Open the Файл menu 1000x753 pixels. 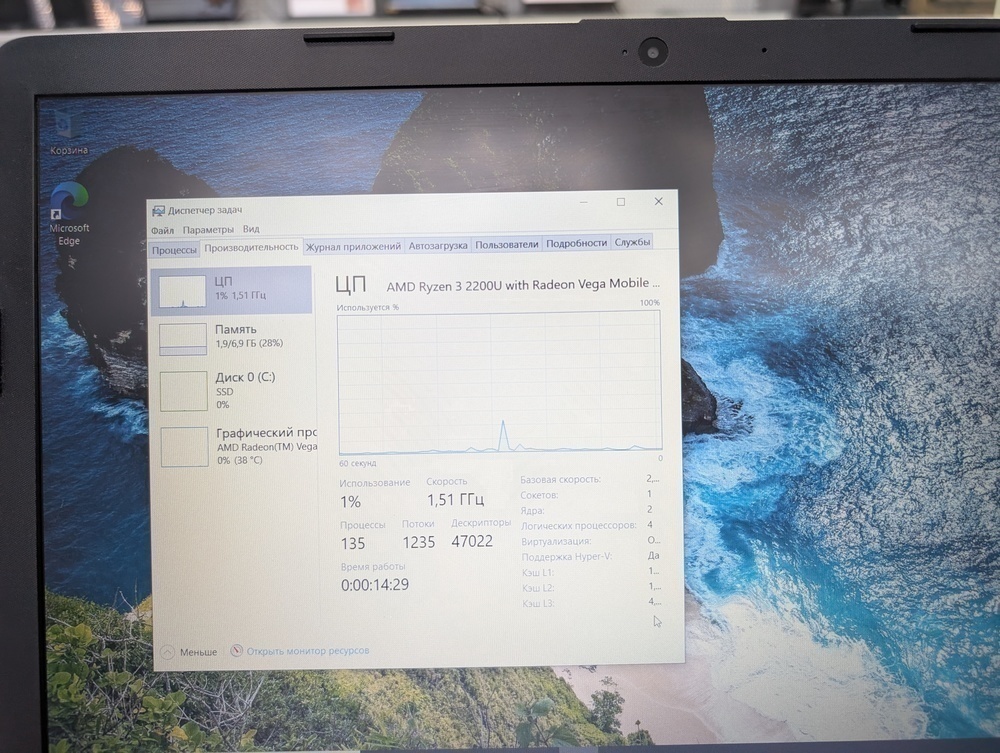coord(162,230)
